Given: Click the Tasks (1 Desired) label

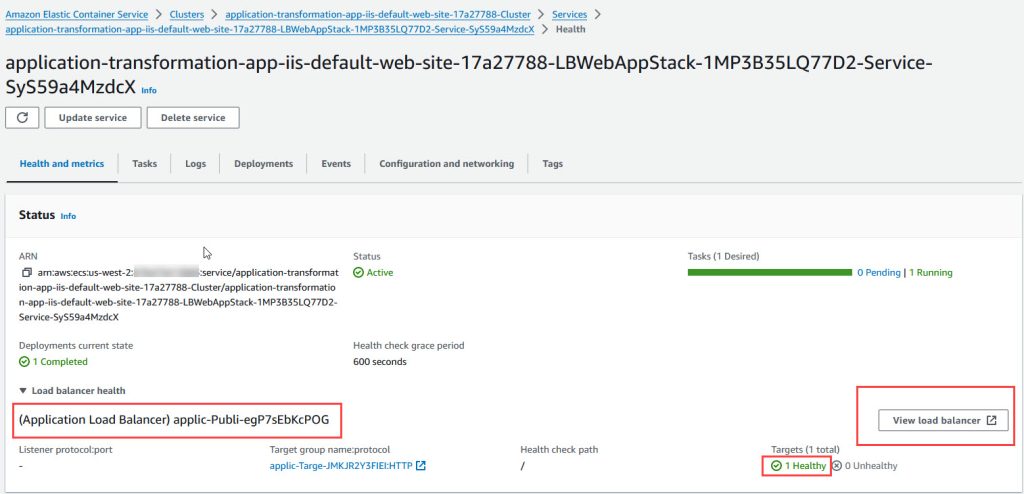Looking at the screenshot, I should (723, 256).
